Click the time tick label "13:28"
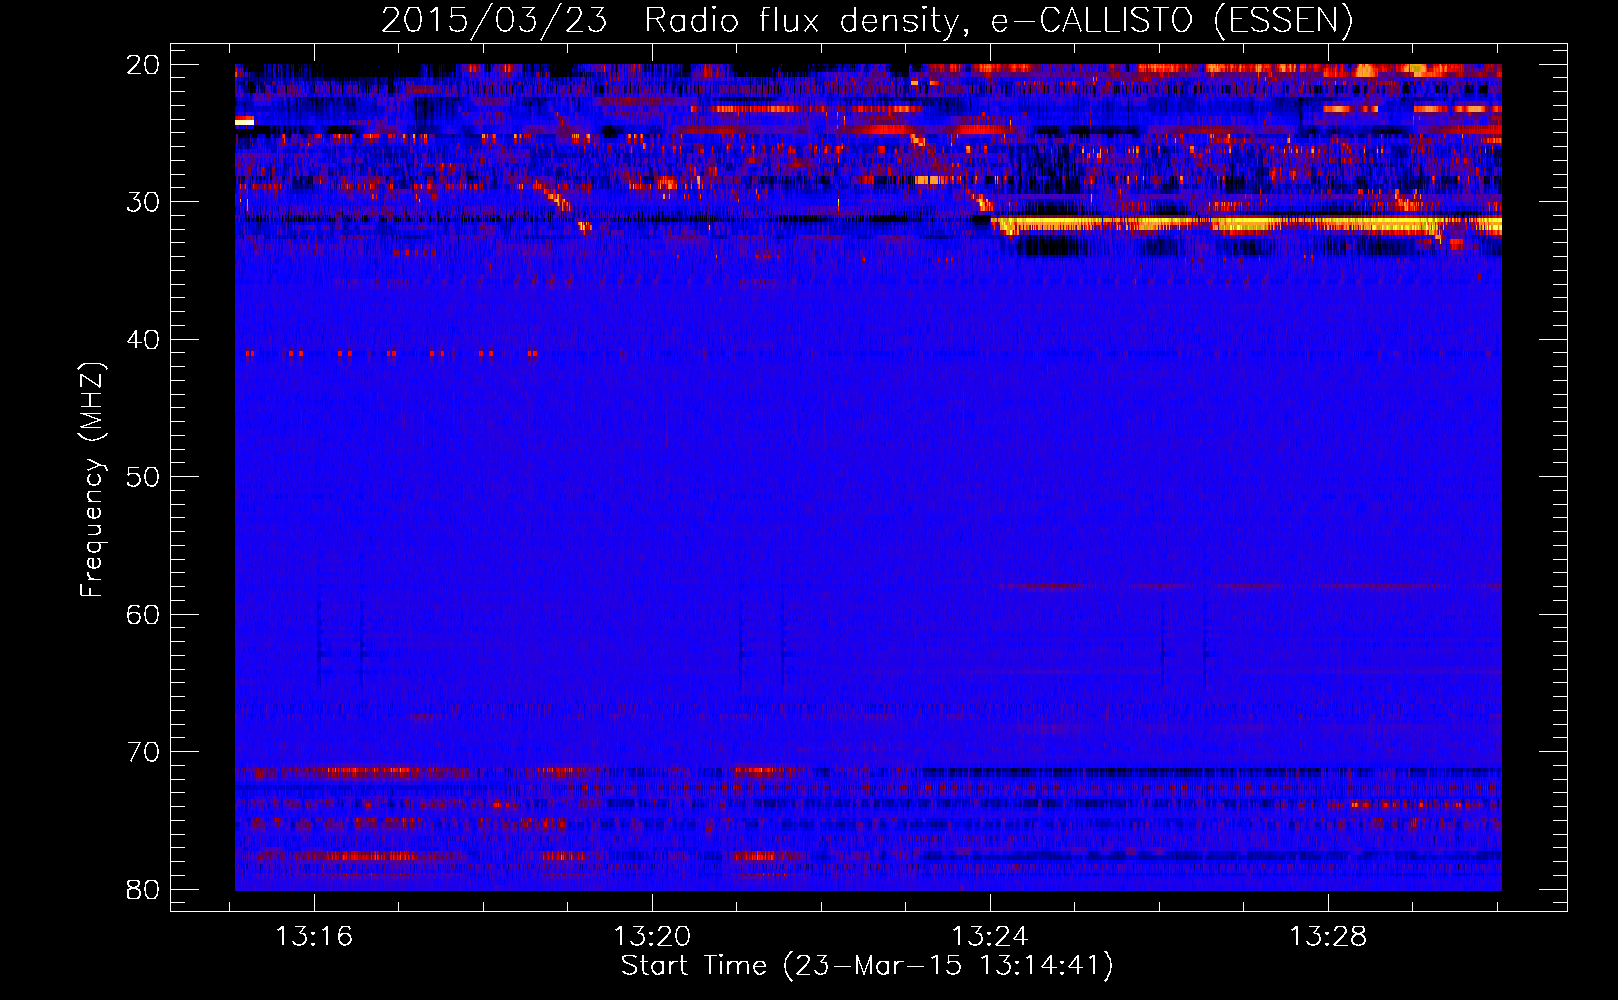 click(x=1328, y=937)
